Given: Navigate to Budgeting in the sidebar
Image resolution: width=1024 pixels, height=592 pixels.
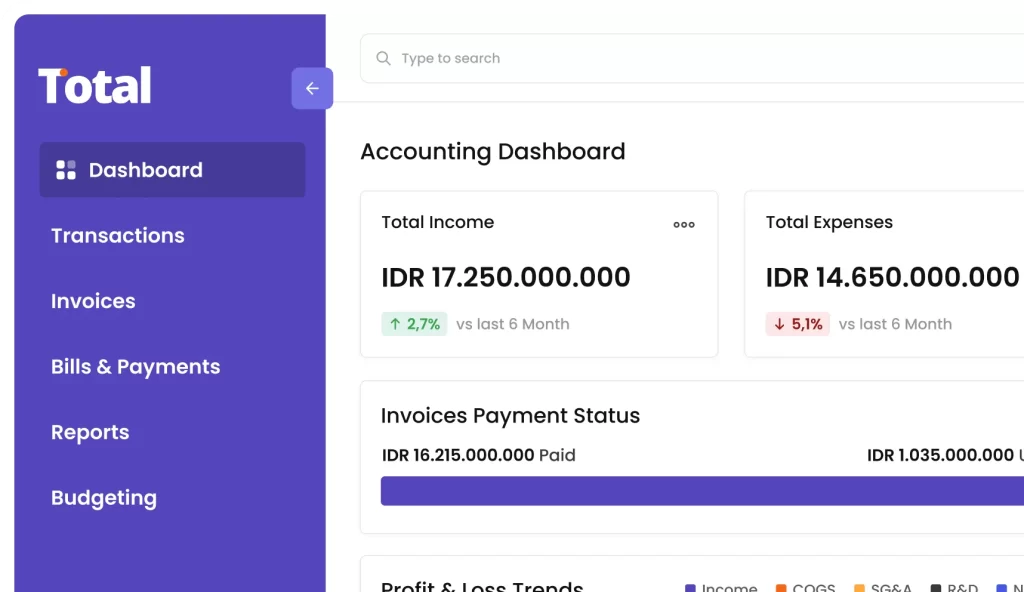Looking at the screenshot, I should coord(104,498).
